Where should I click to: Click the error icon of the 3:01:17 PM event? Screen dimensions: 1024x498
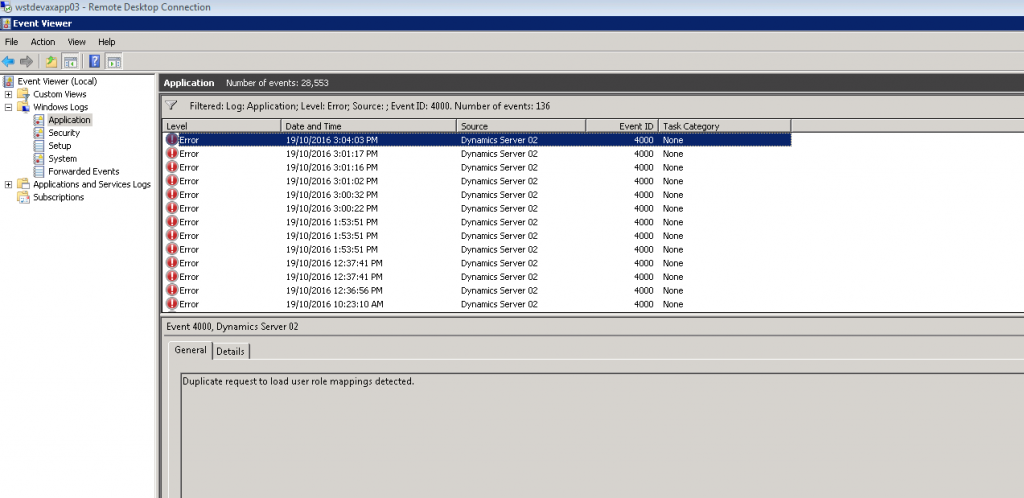tap(172, 153)
